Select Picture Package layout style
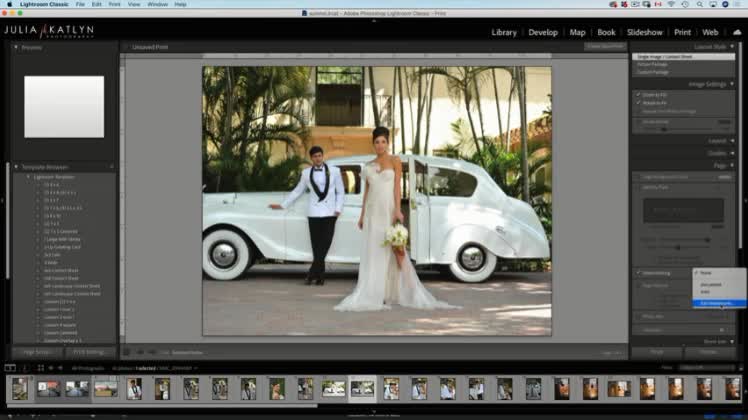The height and width of the screenshot is (420, 748). coord(652,64)
